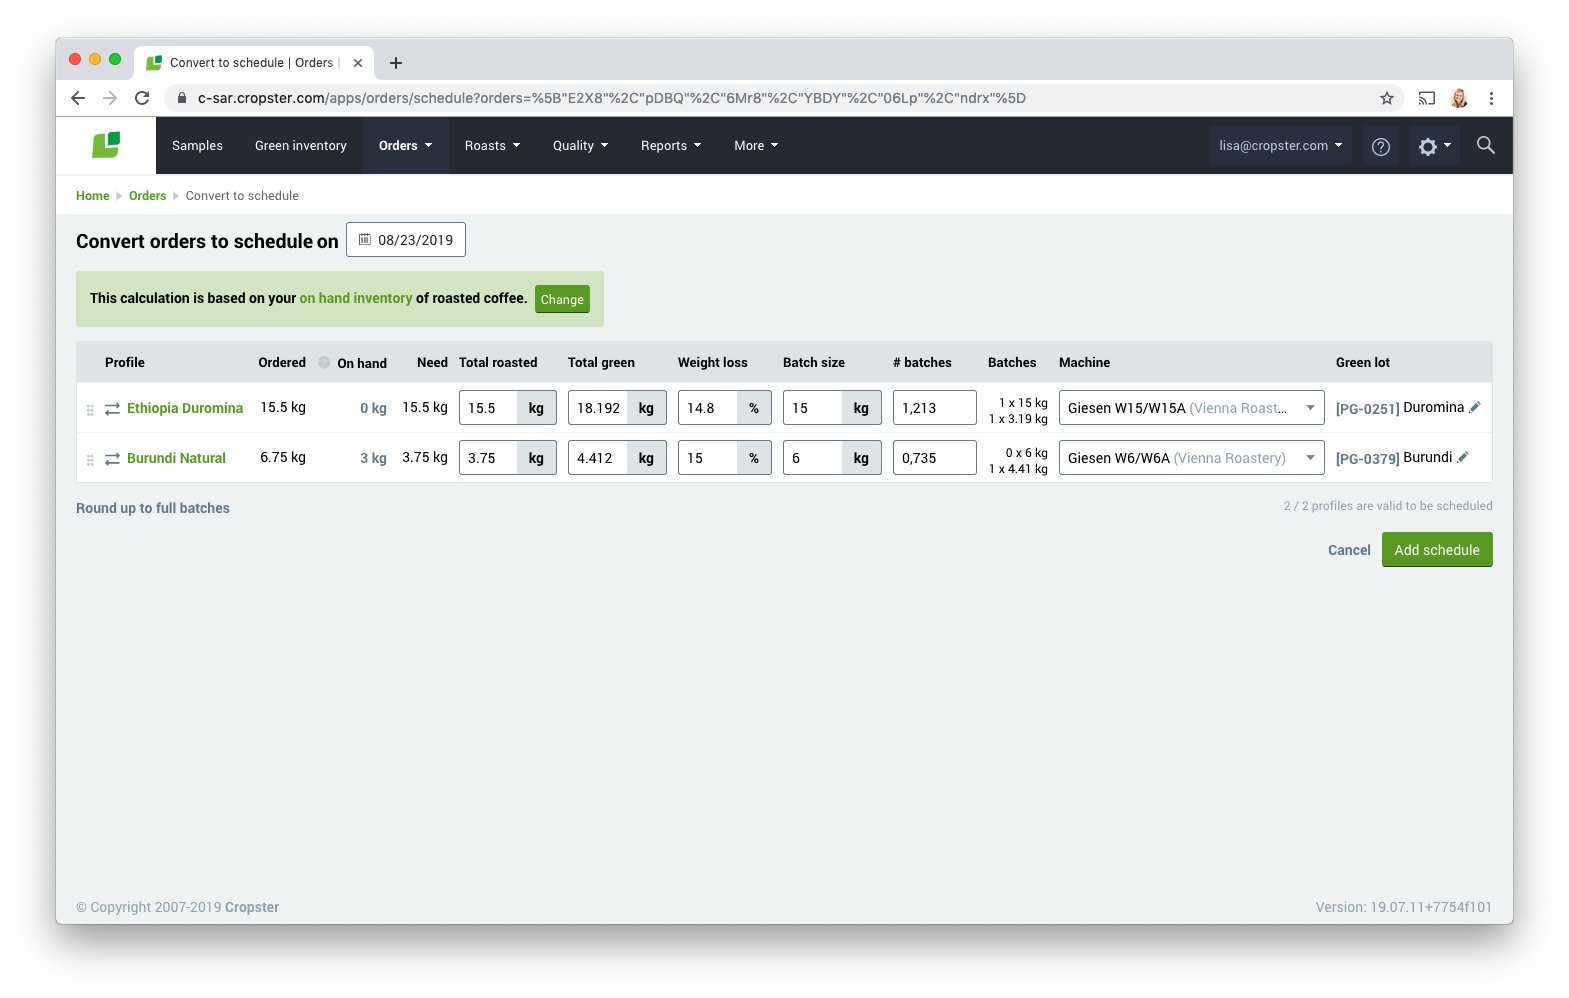Click Batch size field showing 6

pyautogui.click(x=813, y=458)
